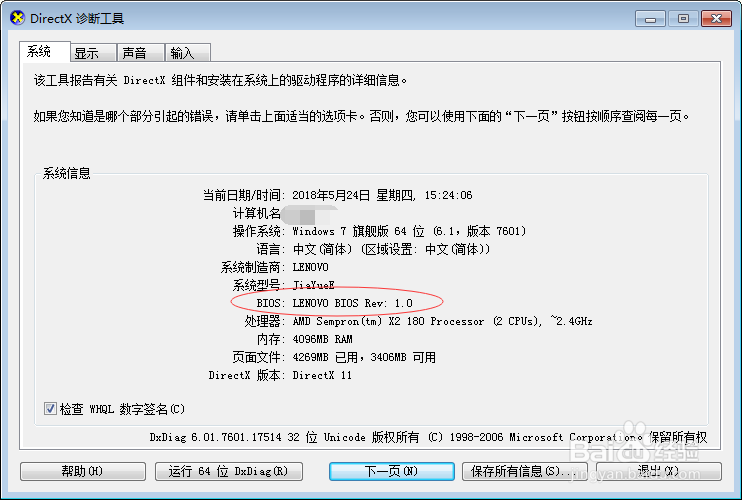Close the DirectX 诊断工具 dialog
Viewport: 742px width, 500px height.
click(x=716, y=19)
